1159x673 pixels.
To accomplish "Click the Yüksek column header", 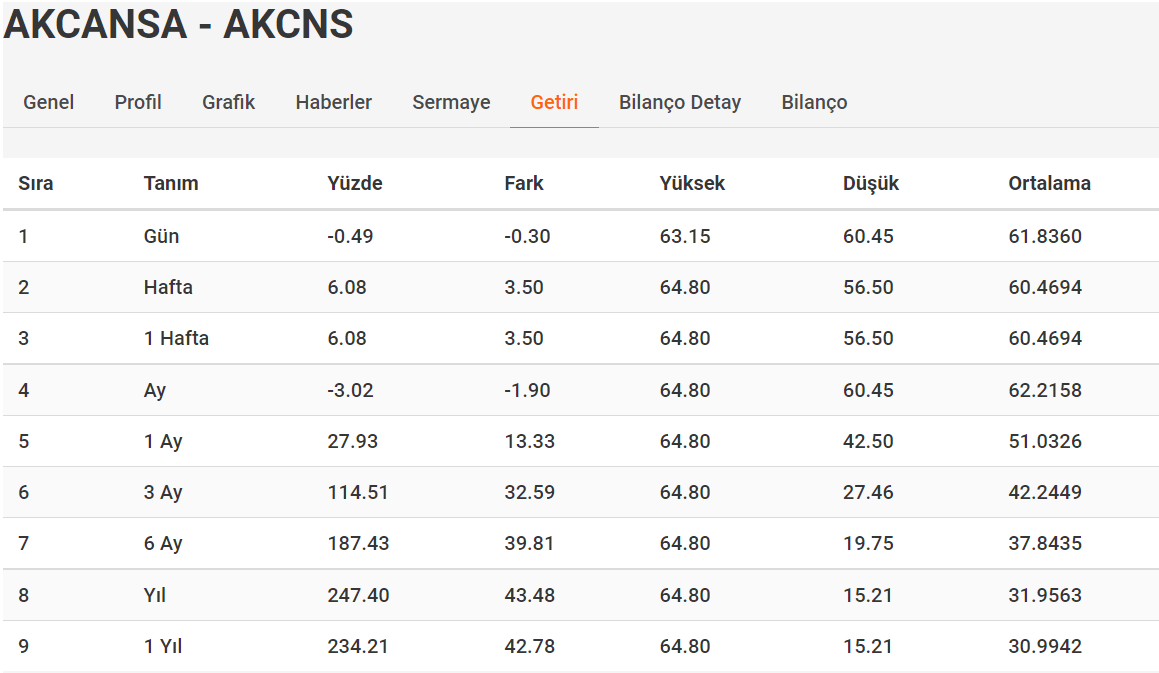I will click(692, 183).
